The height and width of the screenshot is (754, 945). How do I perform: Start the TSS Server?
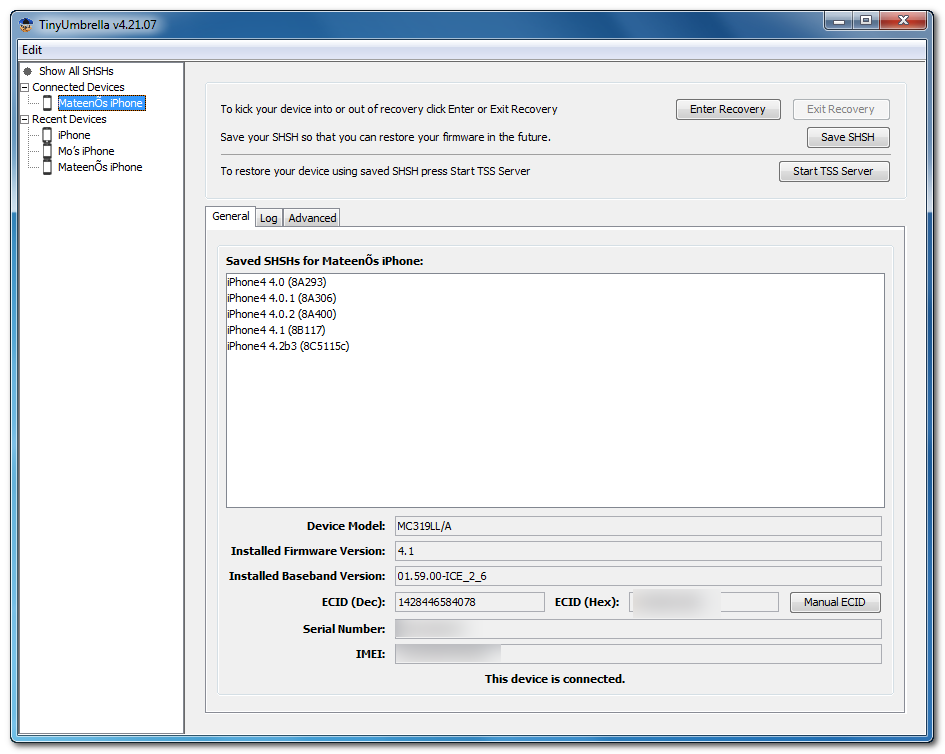[x=833, y=171]
